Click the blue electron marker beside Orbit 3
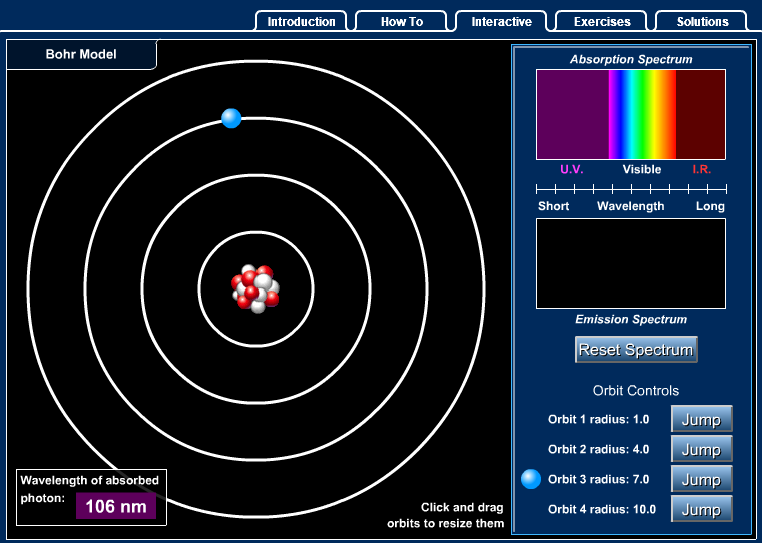 pyautogui.click(x=531, y=479)
